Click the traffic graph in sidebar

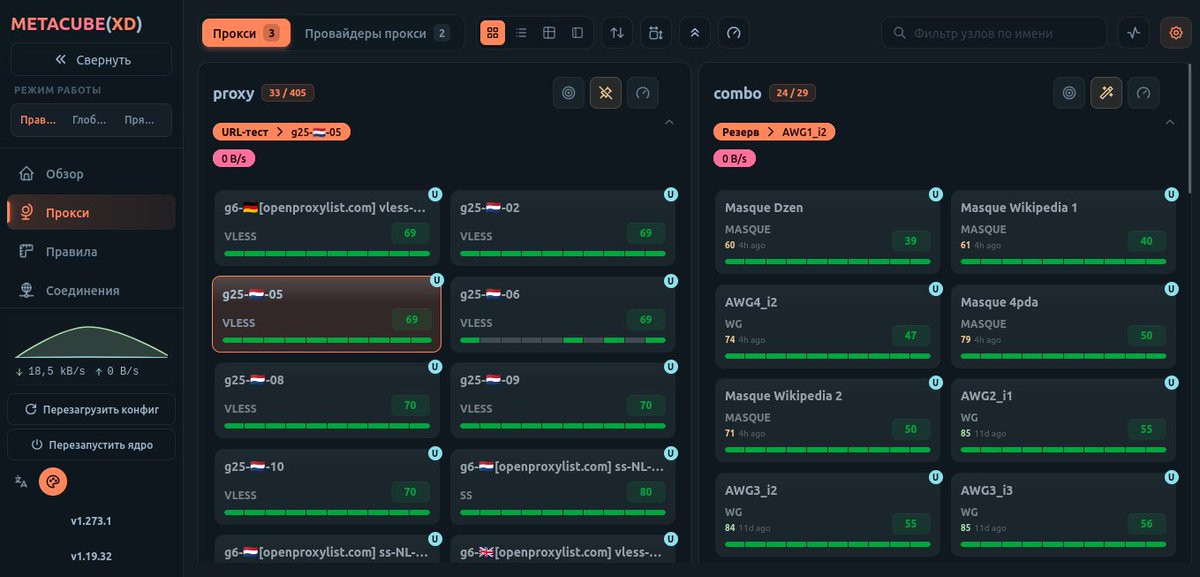pyautogui.click(x=91, y=342)
